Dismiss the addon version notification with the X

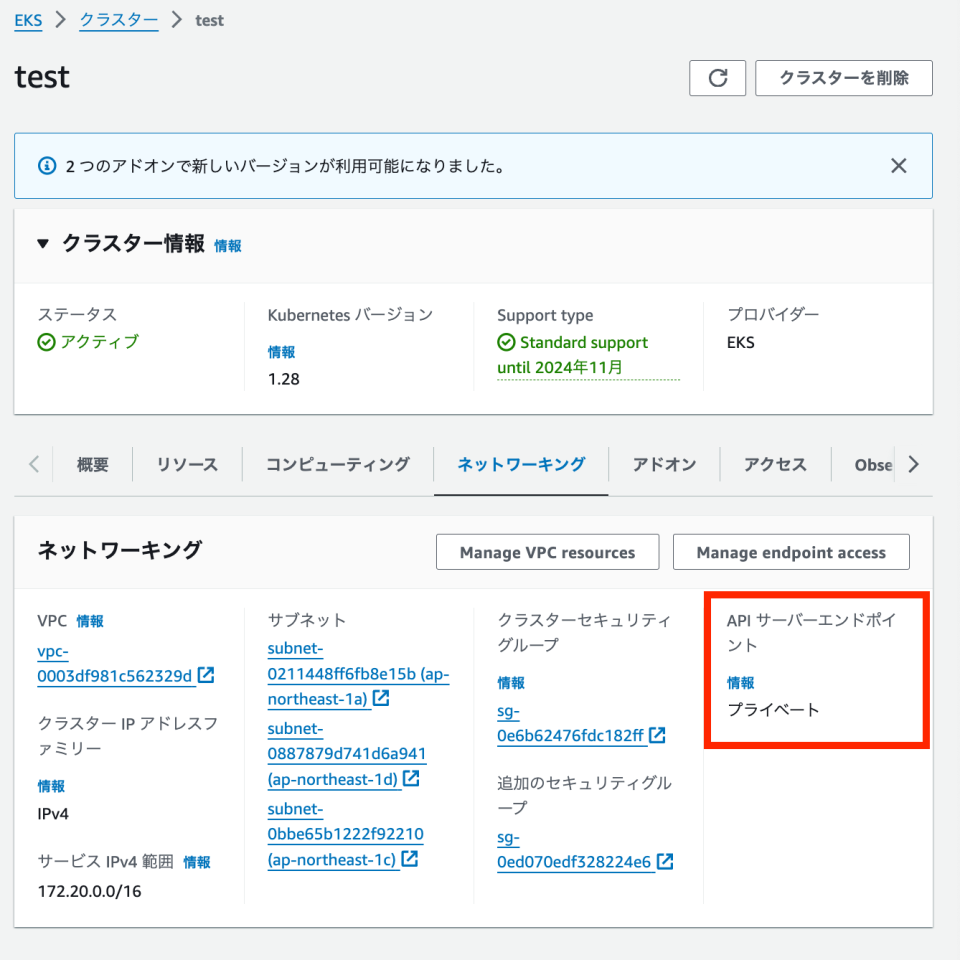tap(898, 165)
